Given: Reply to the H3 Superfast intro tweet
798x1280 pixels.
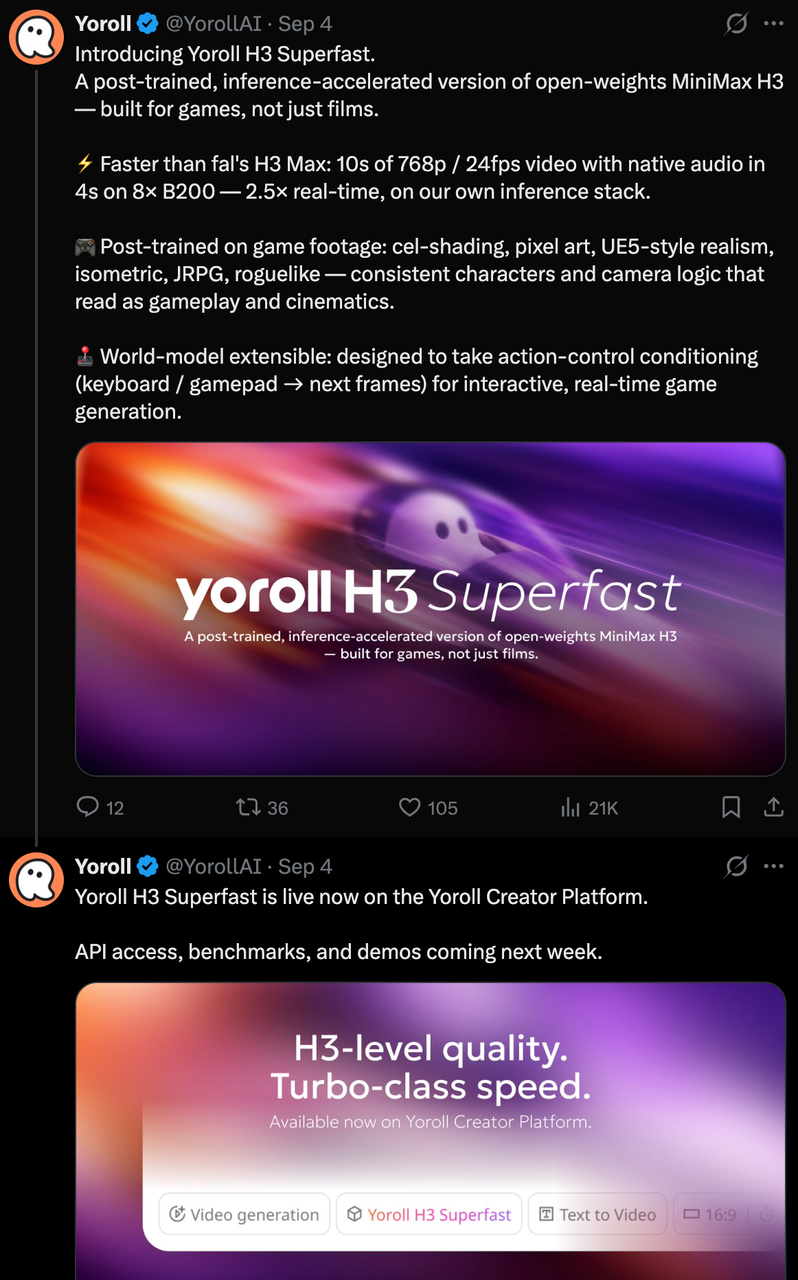Looking at the screenshot, I should click(100, 808).
